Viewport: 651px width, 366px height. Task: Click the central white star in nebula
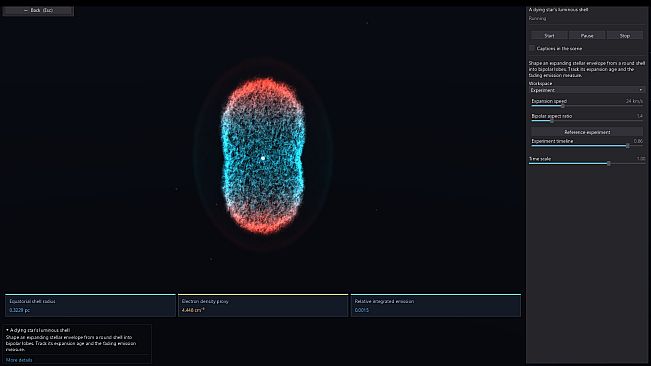tap(263, 158)
